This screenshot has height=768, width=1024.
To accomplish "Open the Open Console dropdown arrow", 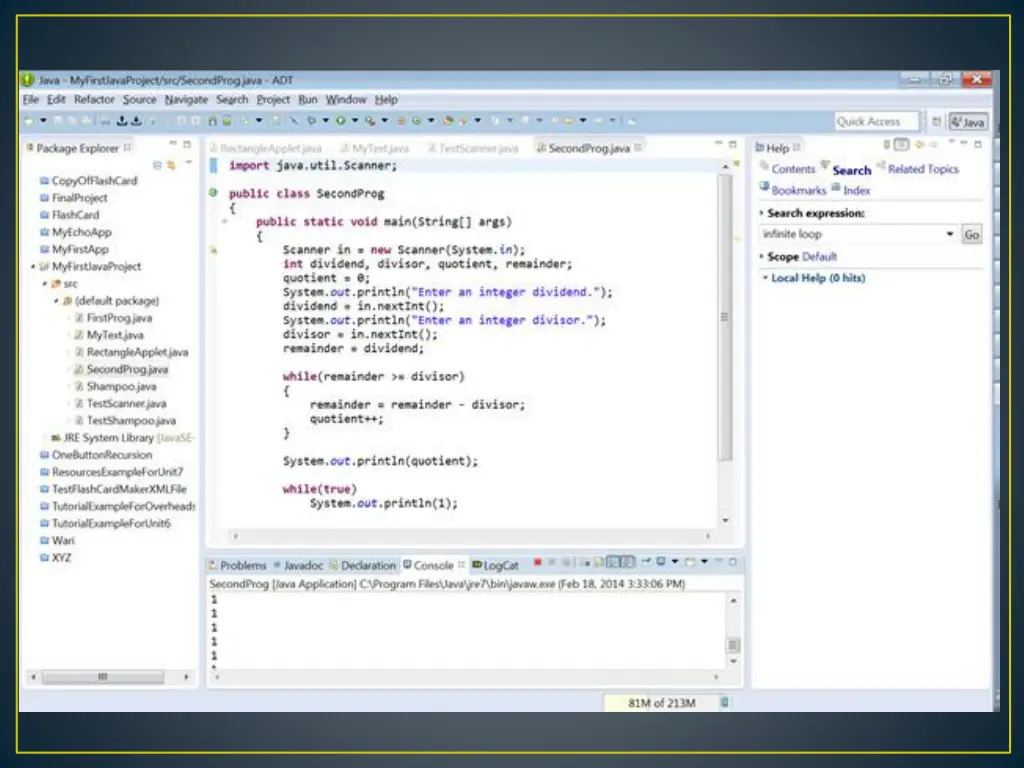I will 705,562.
